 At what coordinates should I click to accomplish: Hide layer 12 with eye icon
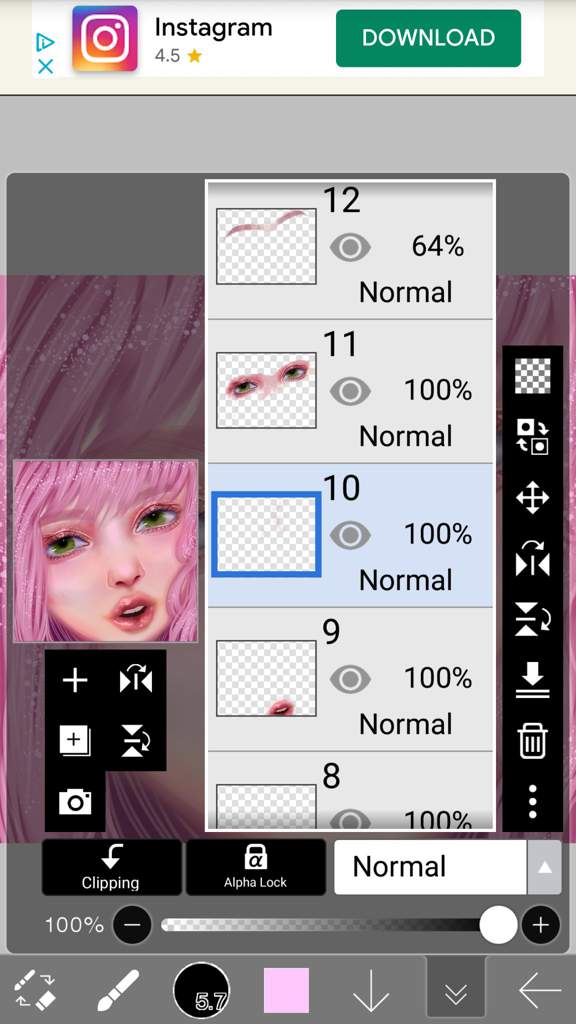pos(350,248)
